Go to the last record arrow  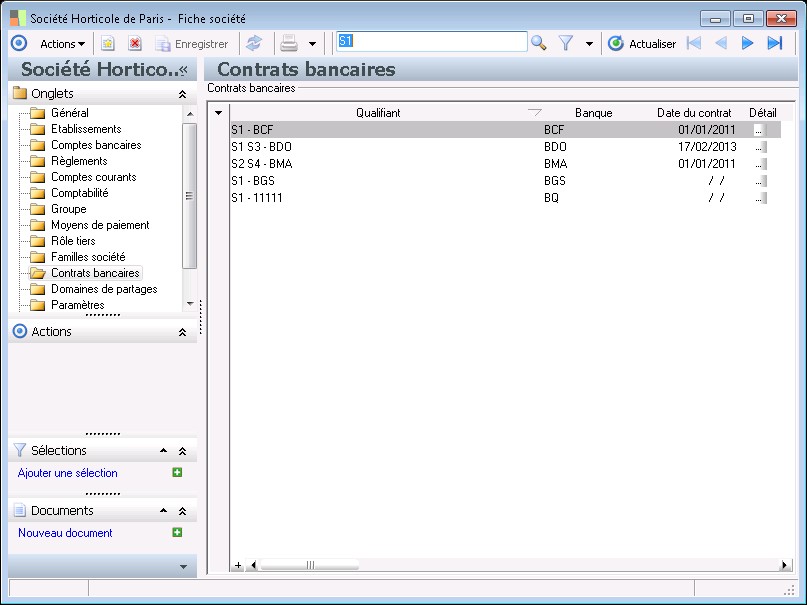click(774, 43)
